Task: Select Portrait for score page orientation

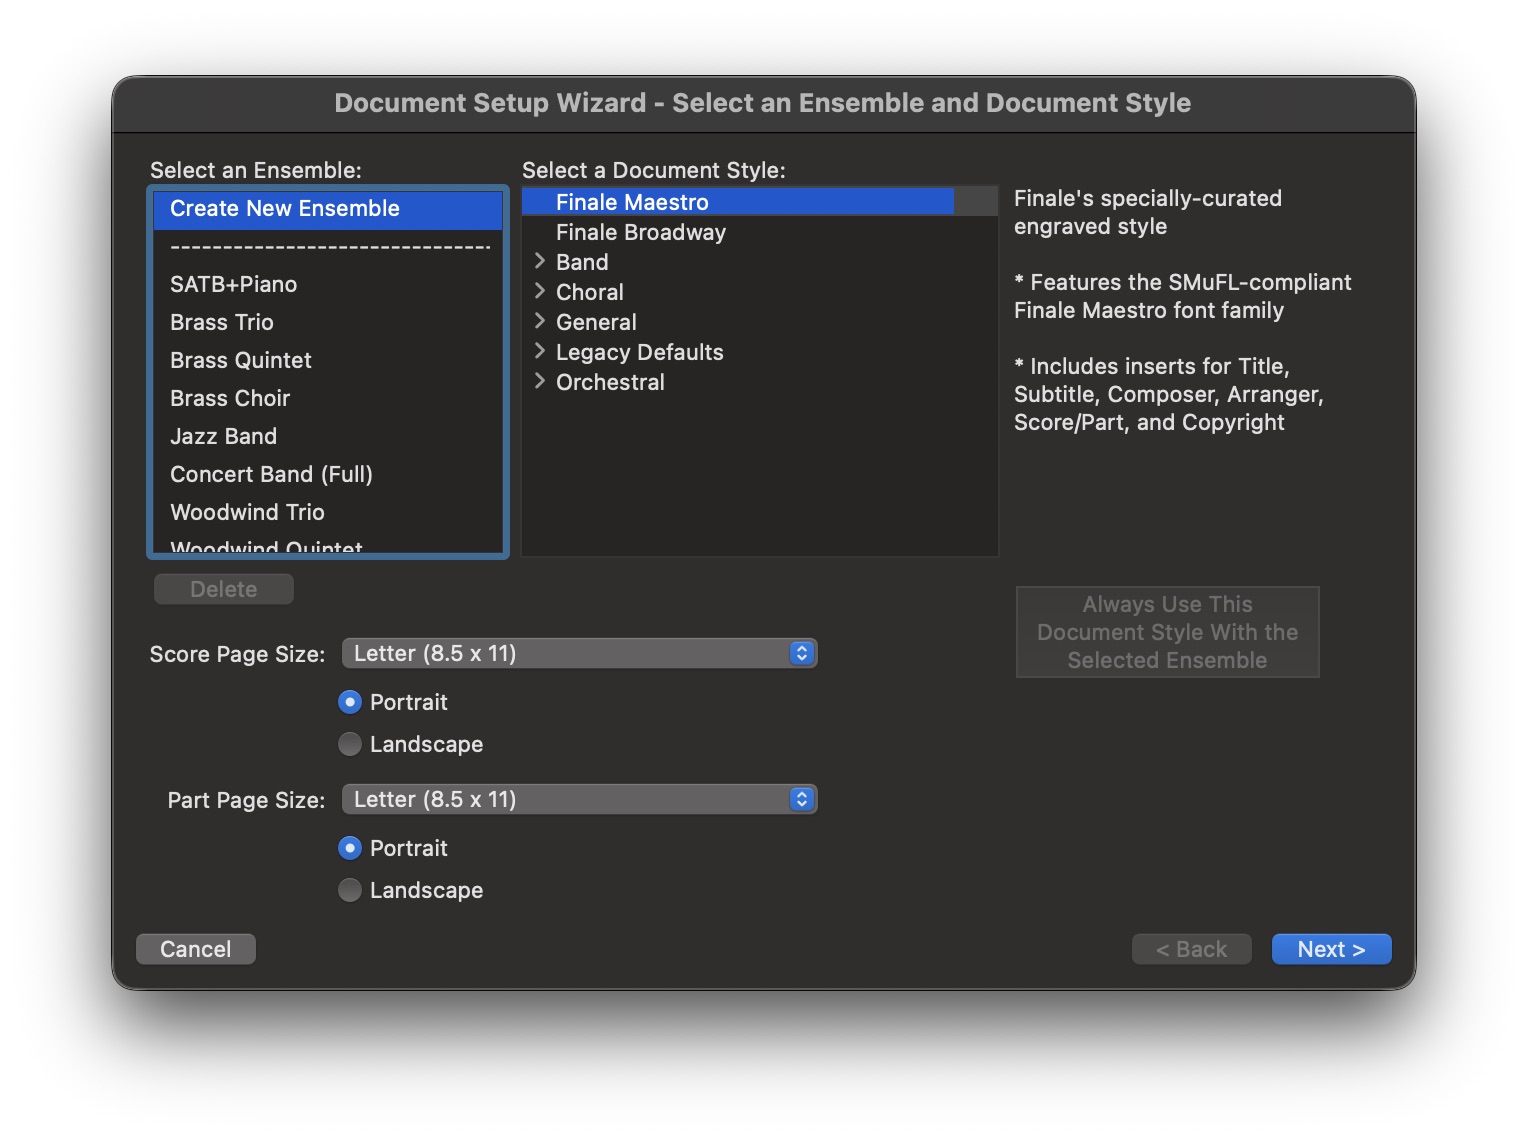Action: (350, 703)
